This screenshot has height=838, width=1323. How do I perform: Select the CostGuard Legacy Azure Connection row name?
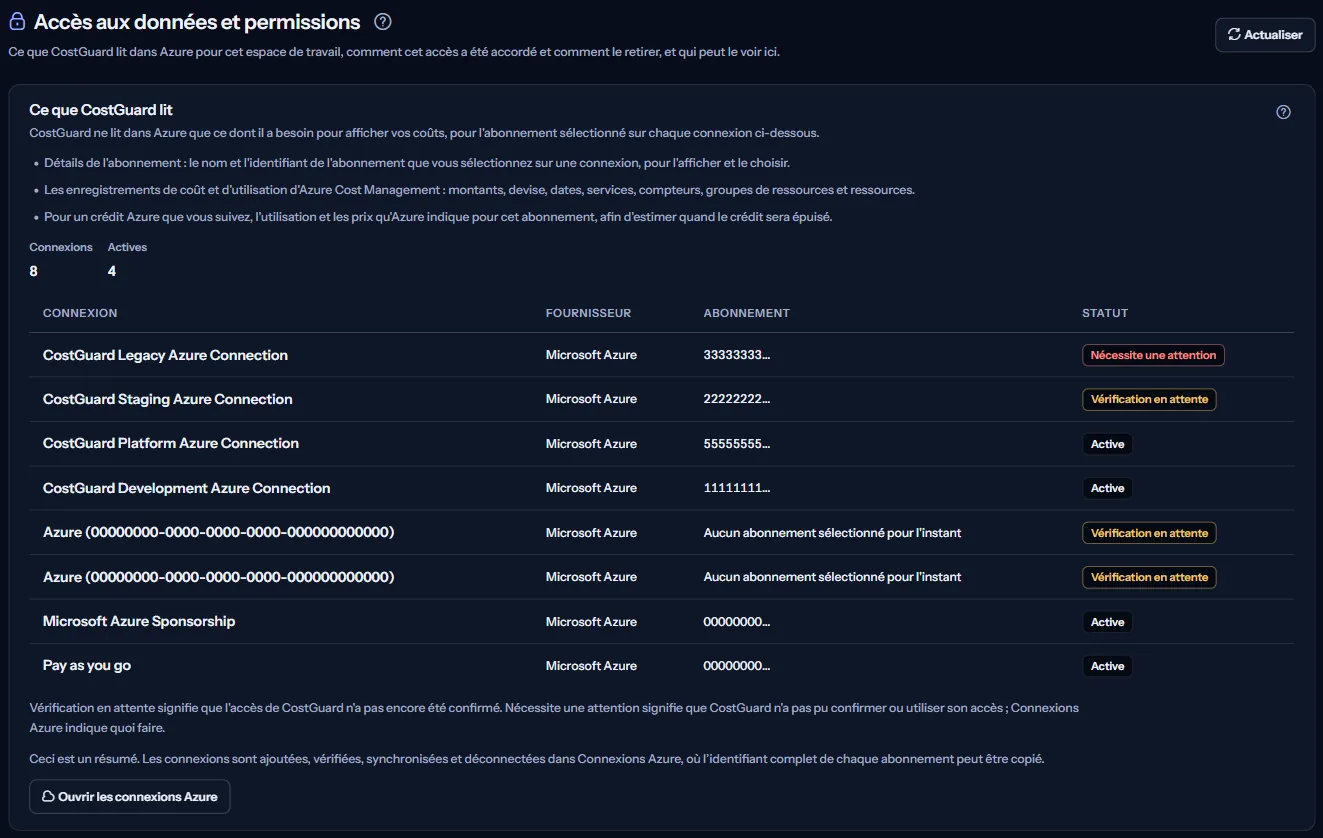pos(165,355)
